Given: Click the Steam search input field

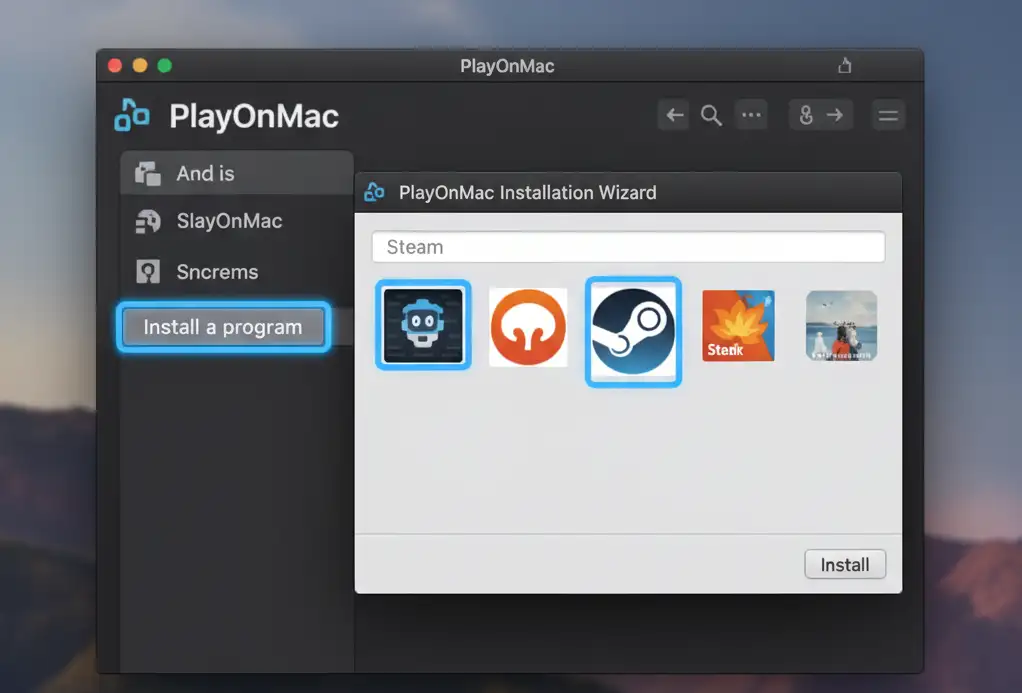Looking at the screenshot, I should (628, 246).
